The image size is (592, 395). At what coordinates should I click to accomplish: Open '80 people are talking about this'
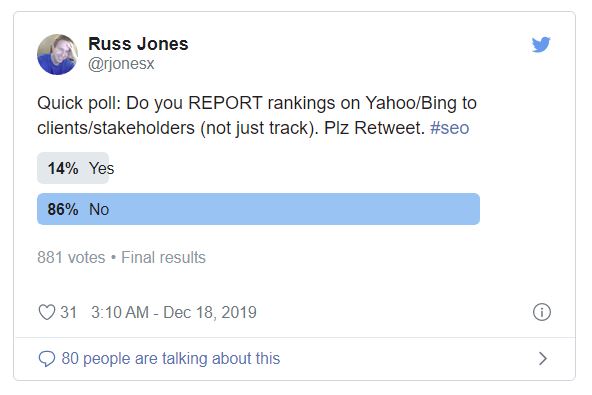pyautogui.click(x=171, y=358)
